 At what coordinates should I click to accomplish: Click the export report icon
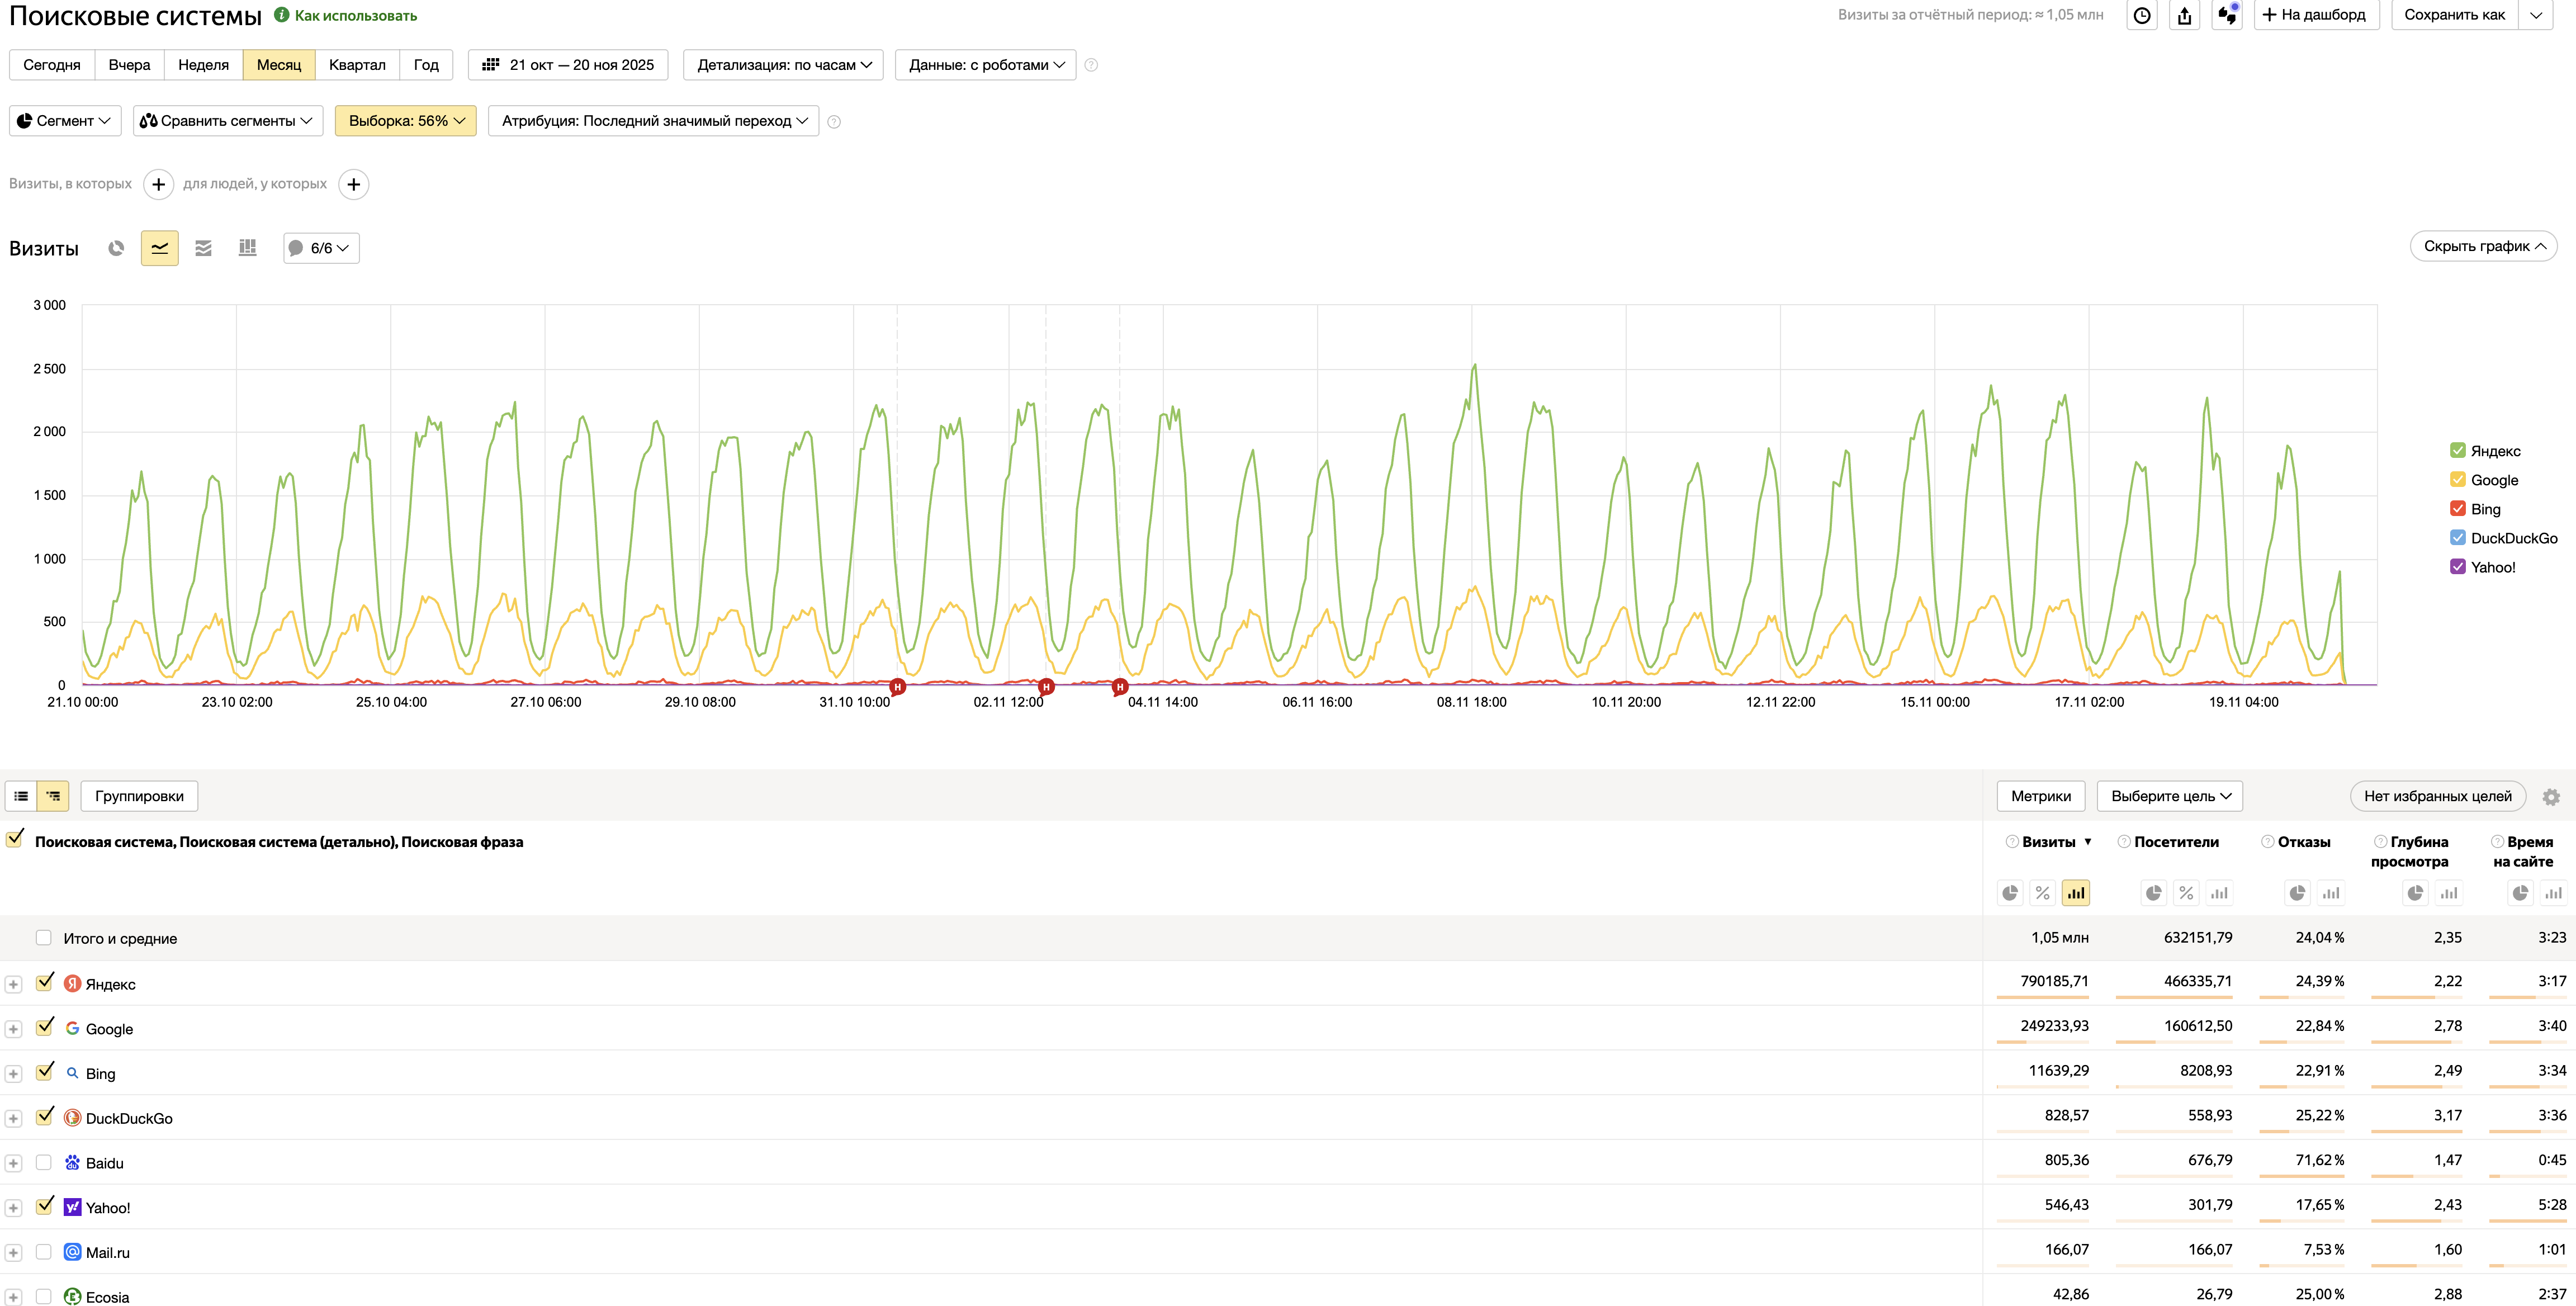tap(2184, 15)
